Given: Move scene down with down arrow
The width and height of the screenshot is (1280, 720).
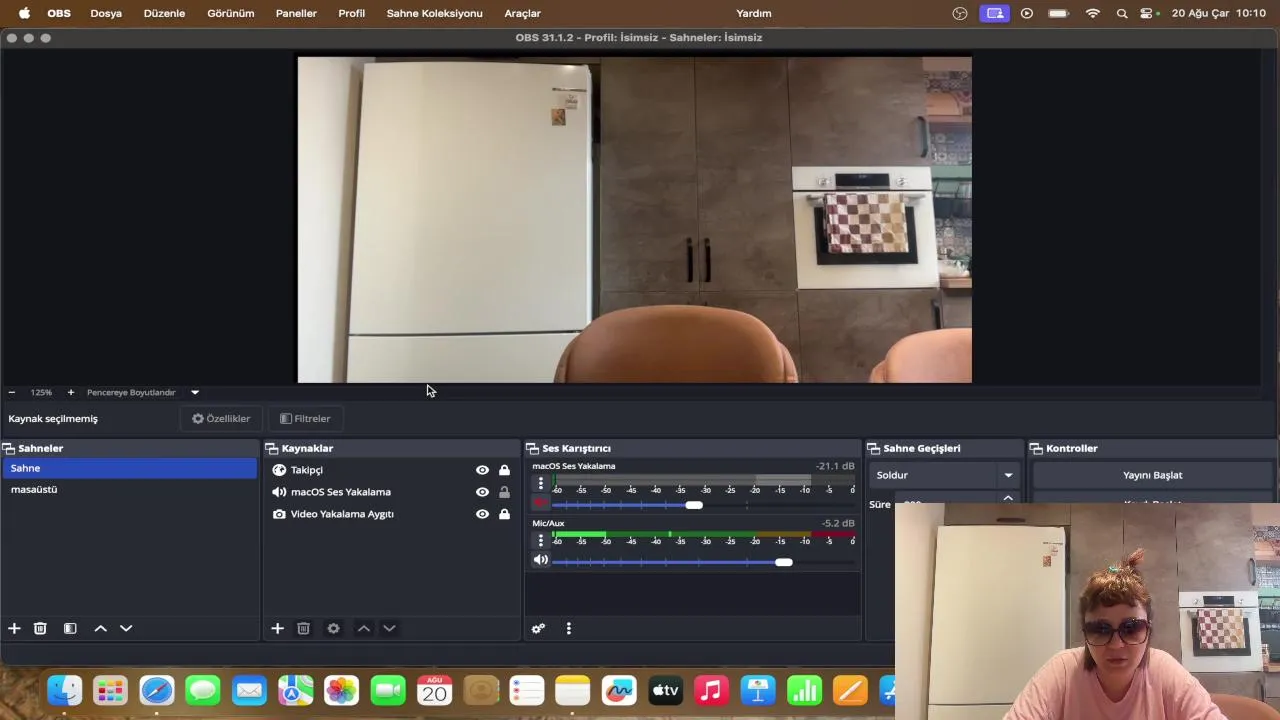Looking at the screenshot, I should pos(126,628).
